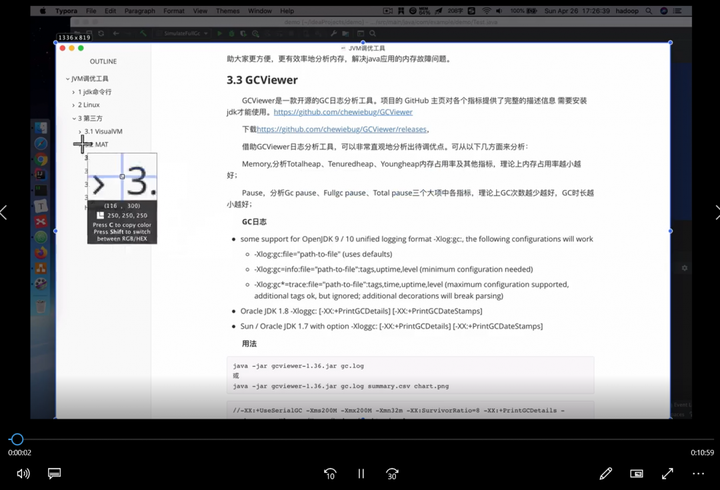Expand the 3.1 VisualVM outline entry
The image size is (720, 490).
tap(80, 131)
